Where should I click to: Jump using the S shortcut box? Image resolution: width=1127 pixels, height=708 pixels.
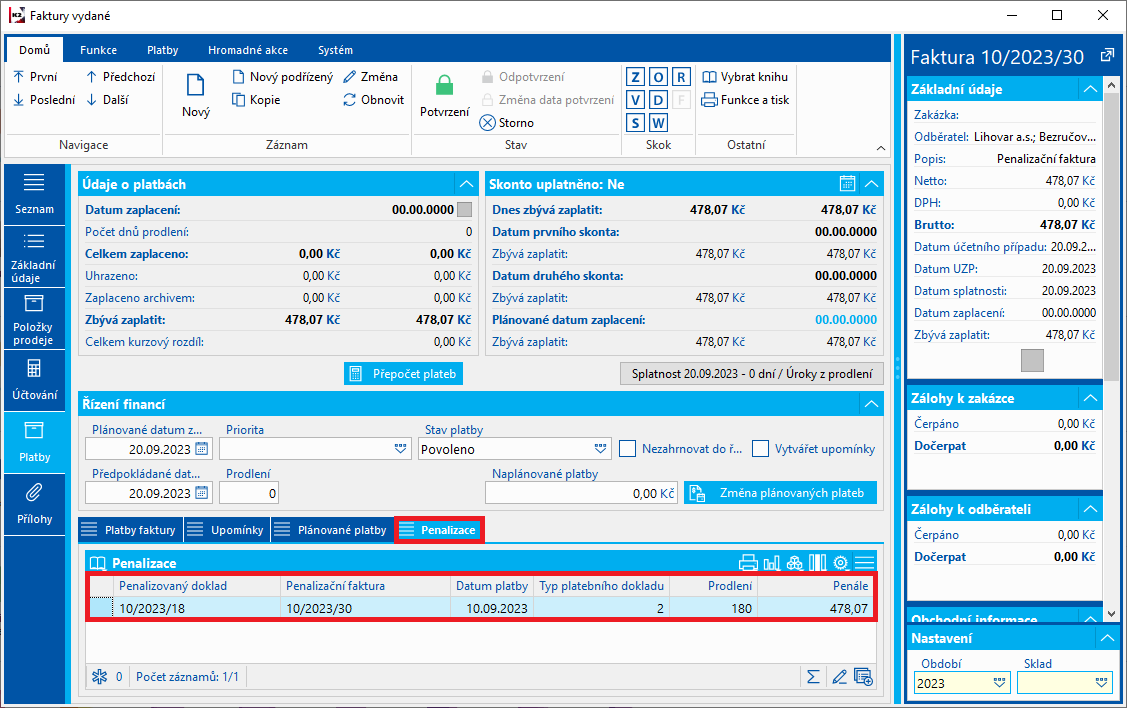click(x=635, y=123)
